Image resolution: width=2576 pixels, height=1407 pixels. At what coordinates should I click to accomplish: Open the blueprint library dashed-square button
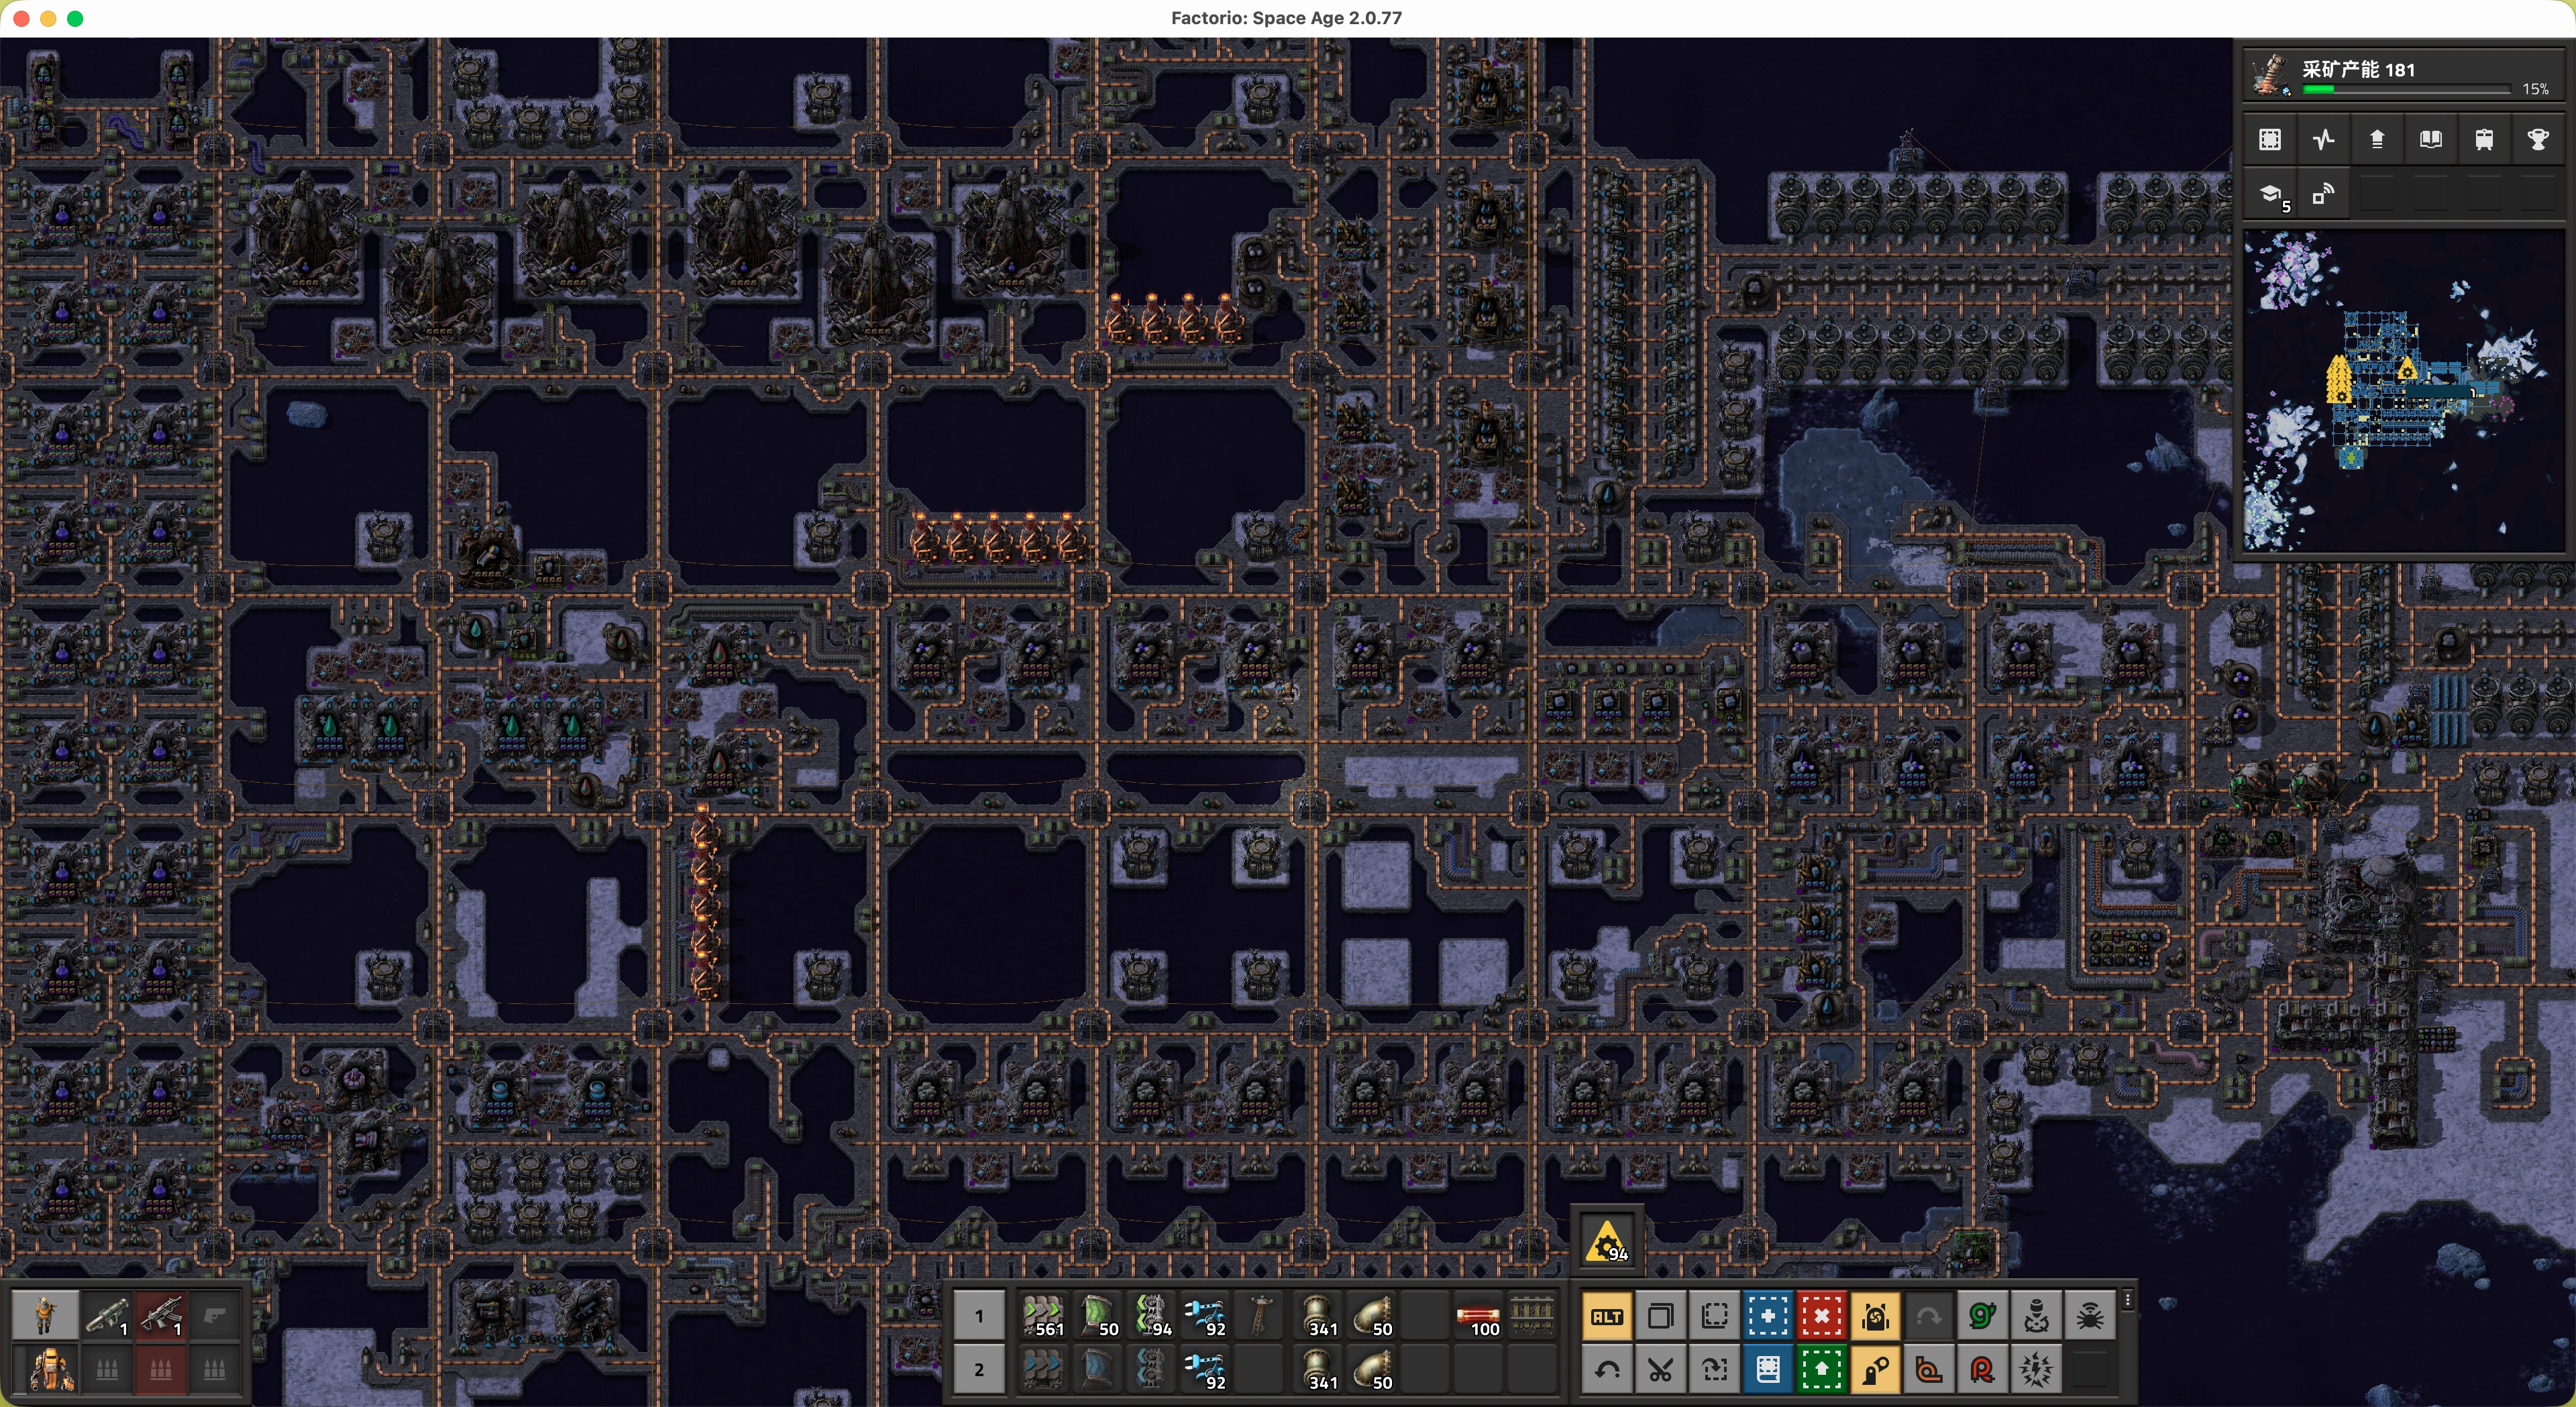(x=2270, y=140)
